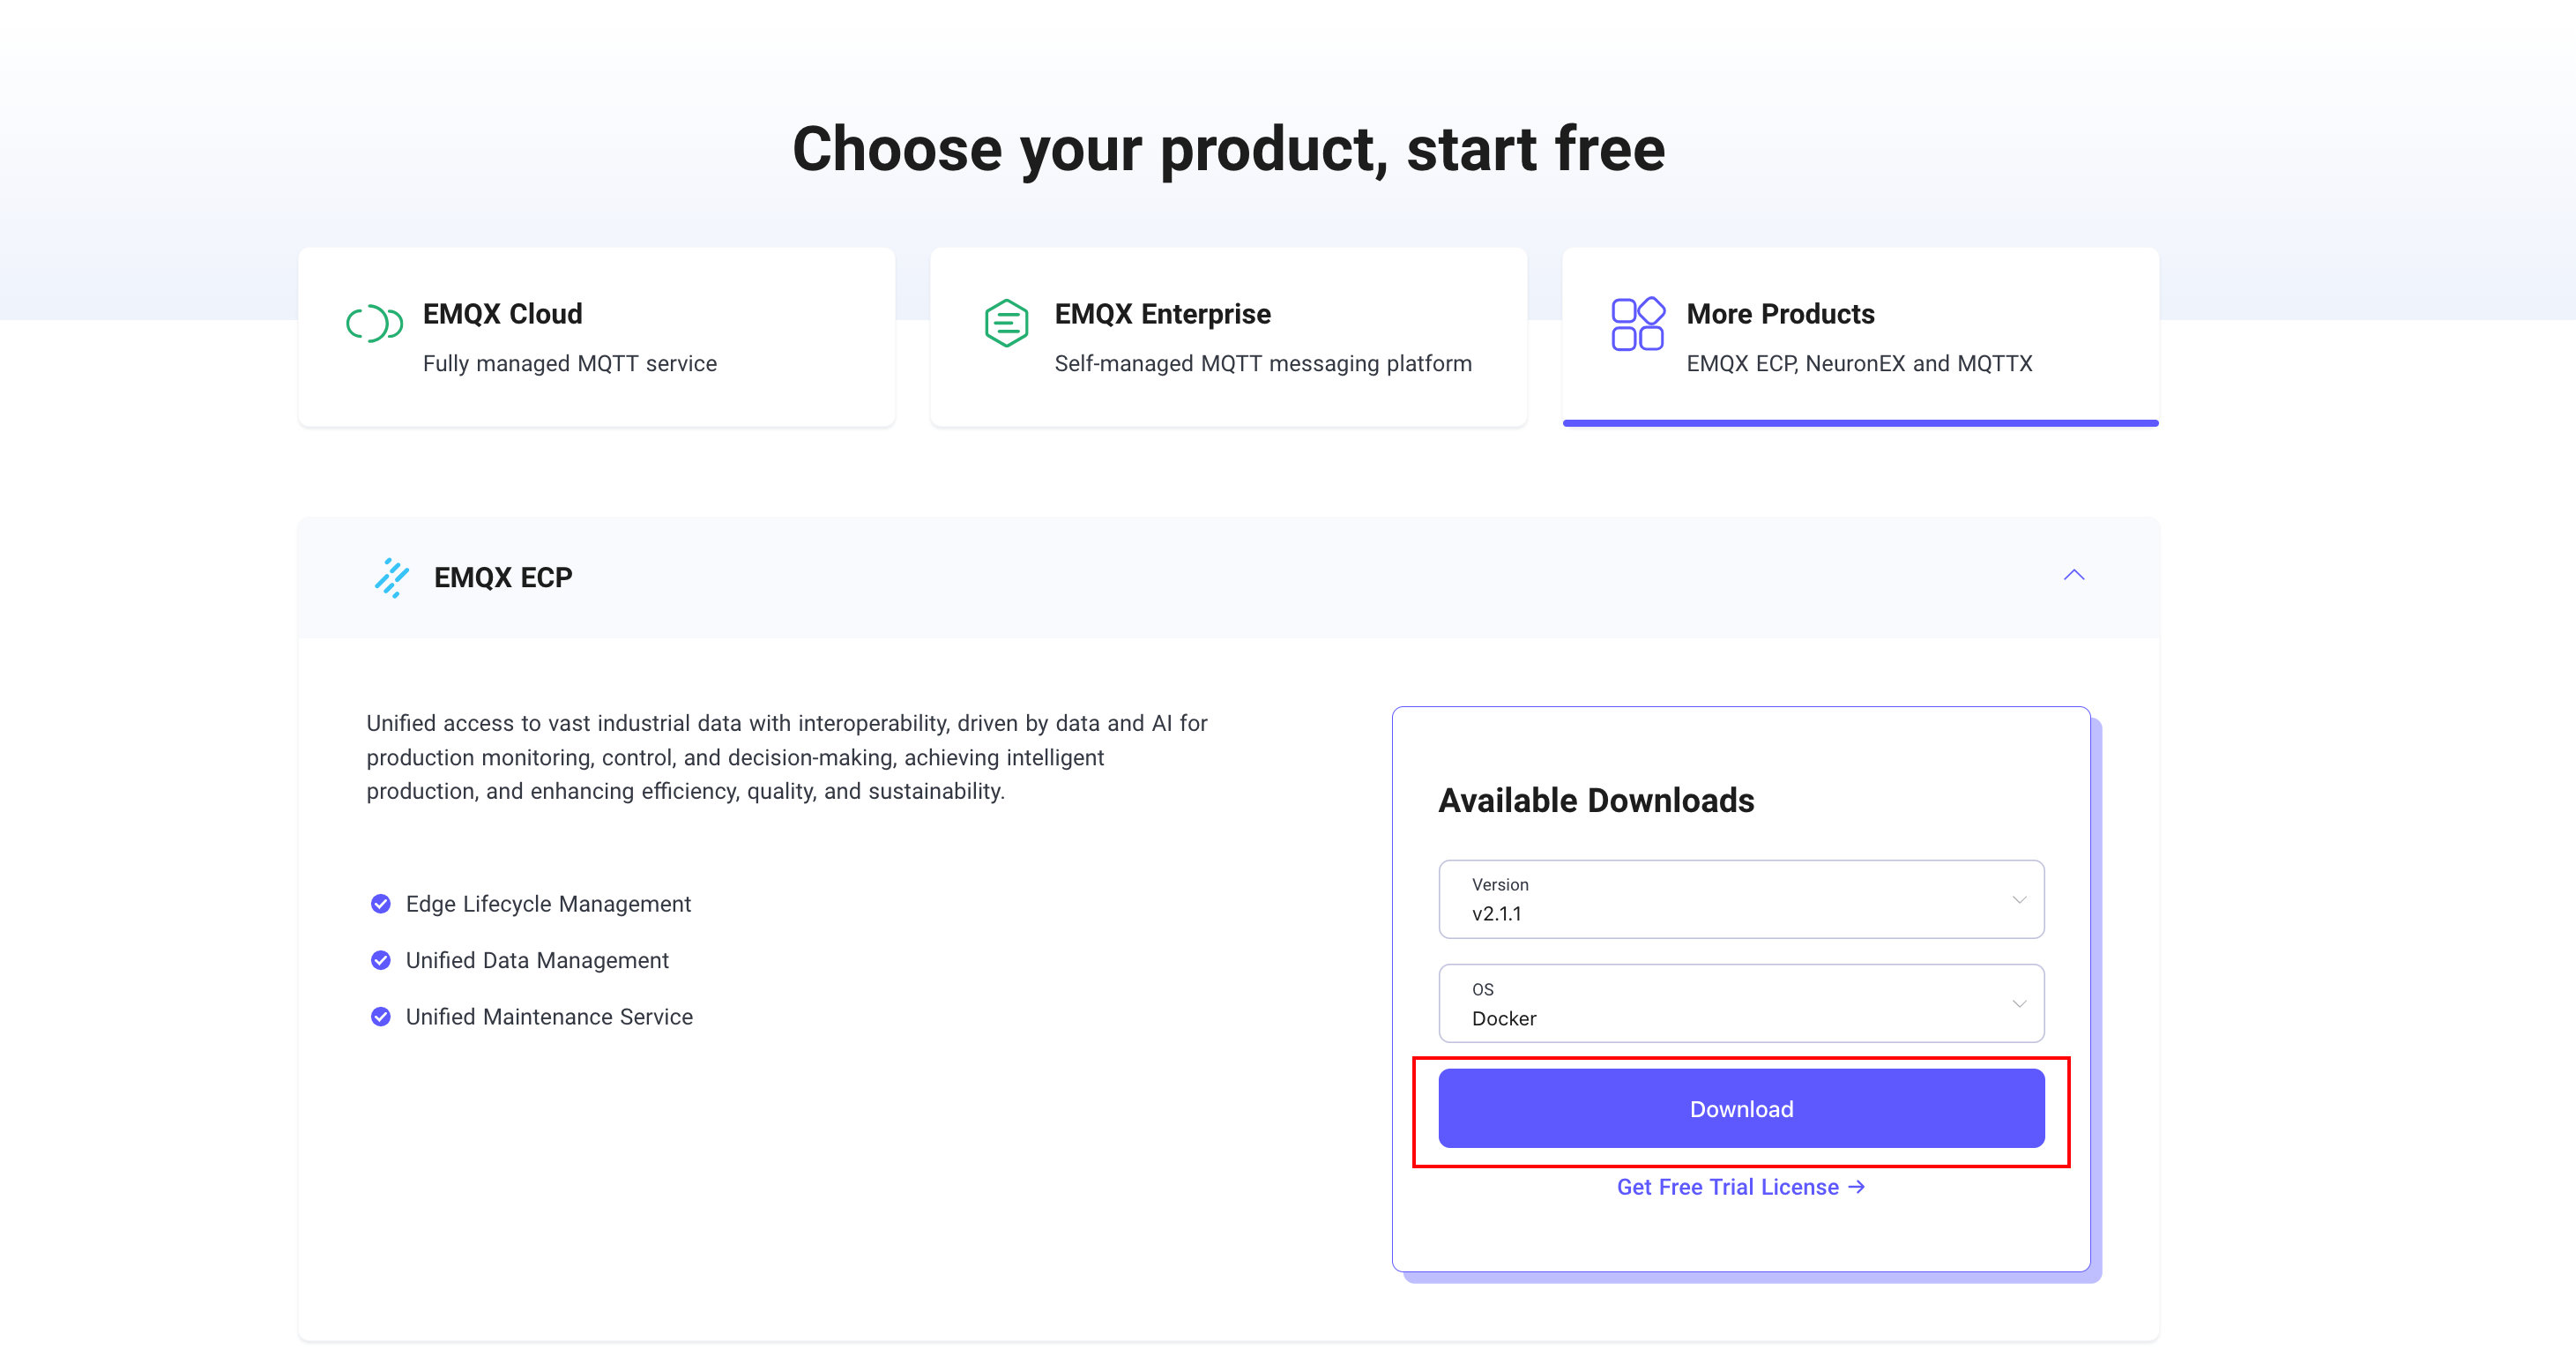
Task: Click the Version dropdown arrow
Action: pyautogui.click(x=2019, y=900)
